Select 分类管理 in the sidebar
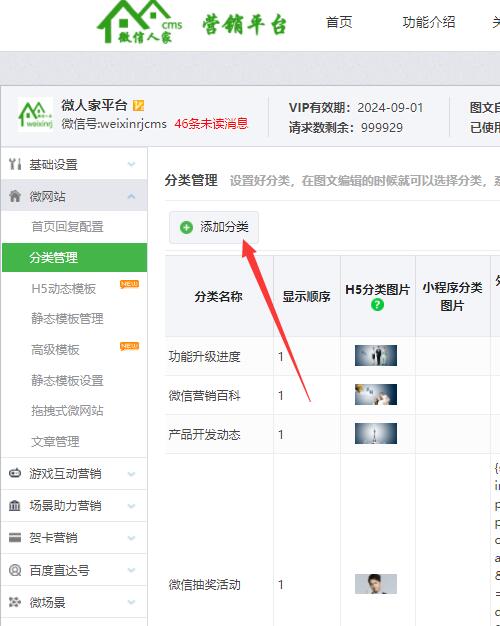 [75, 258]
